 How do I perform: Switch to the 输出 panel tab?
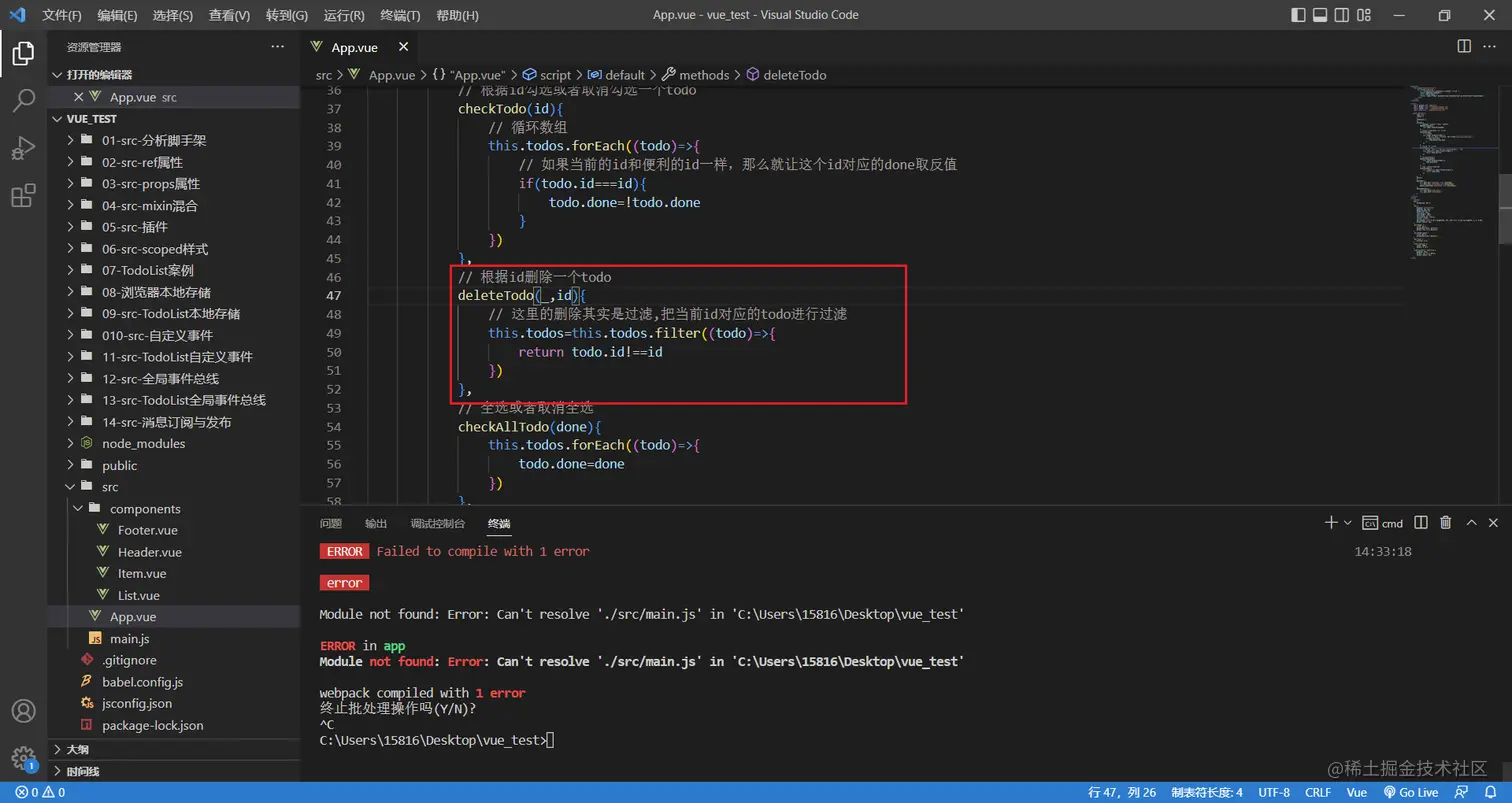click(376, 523)
